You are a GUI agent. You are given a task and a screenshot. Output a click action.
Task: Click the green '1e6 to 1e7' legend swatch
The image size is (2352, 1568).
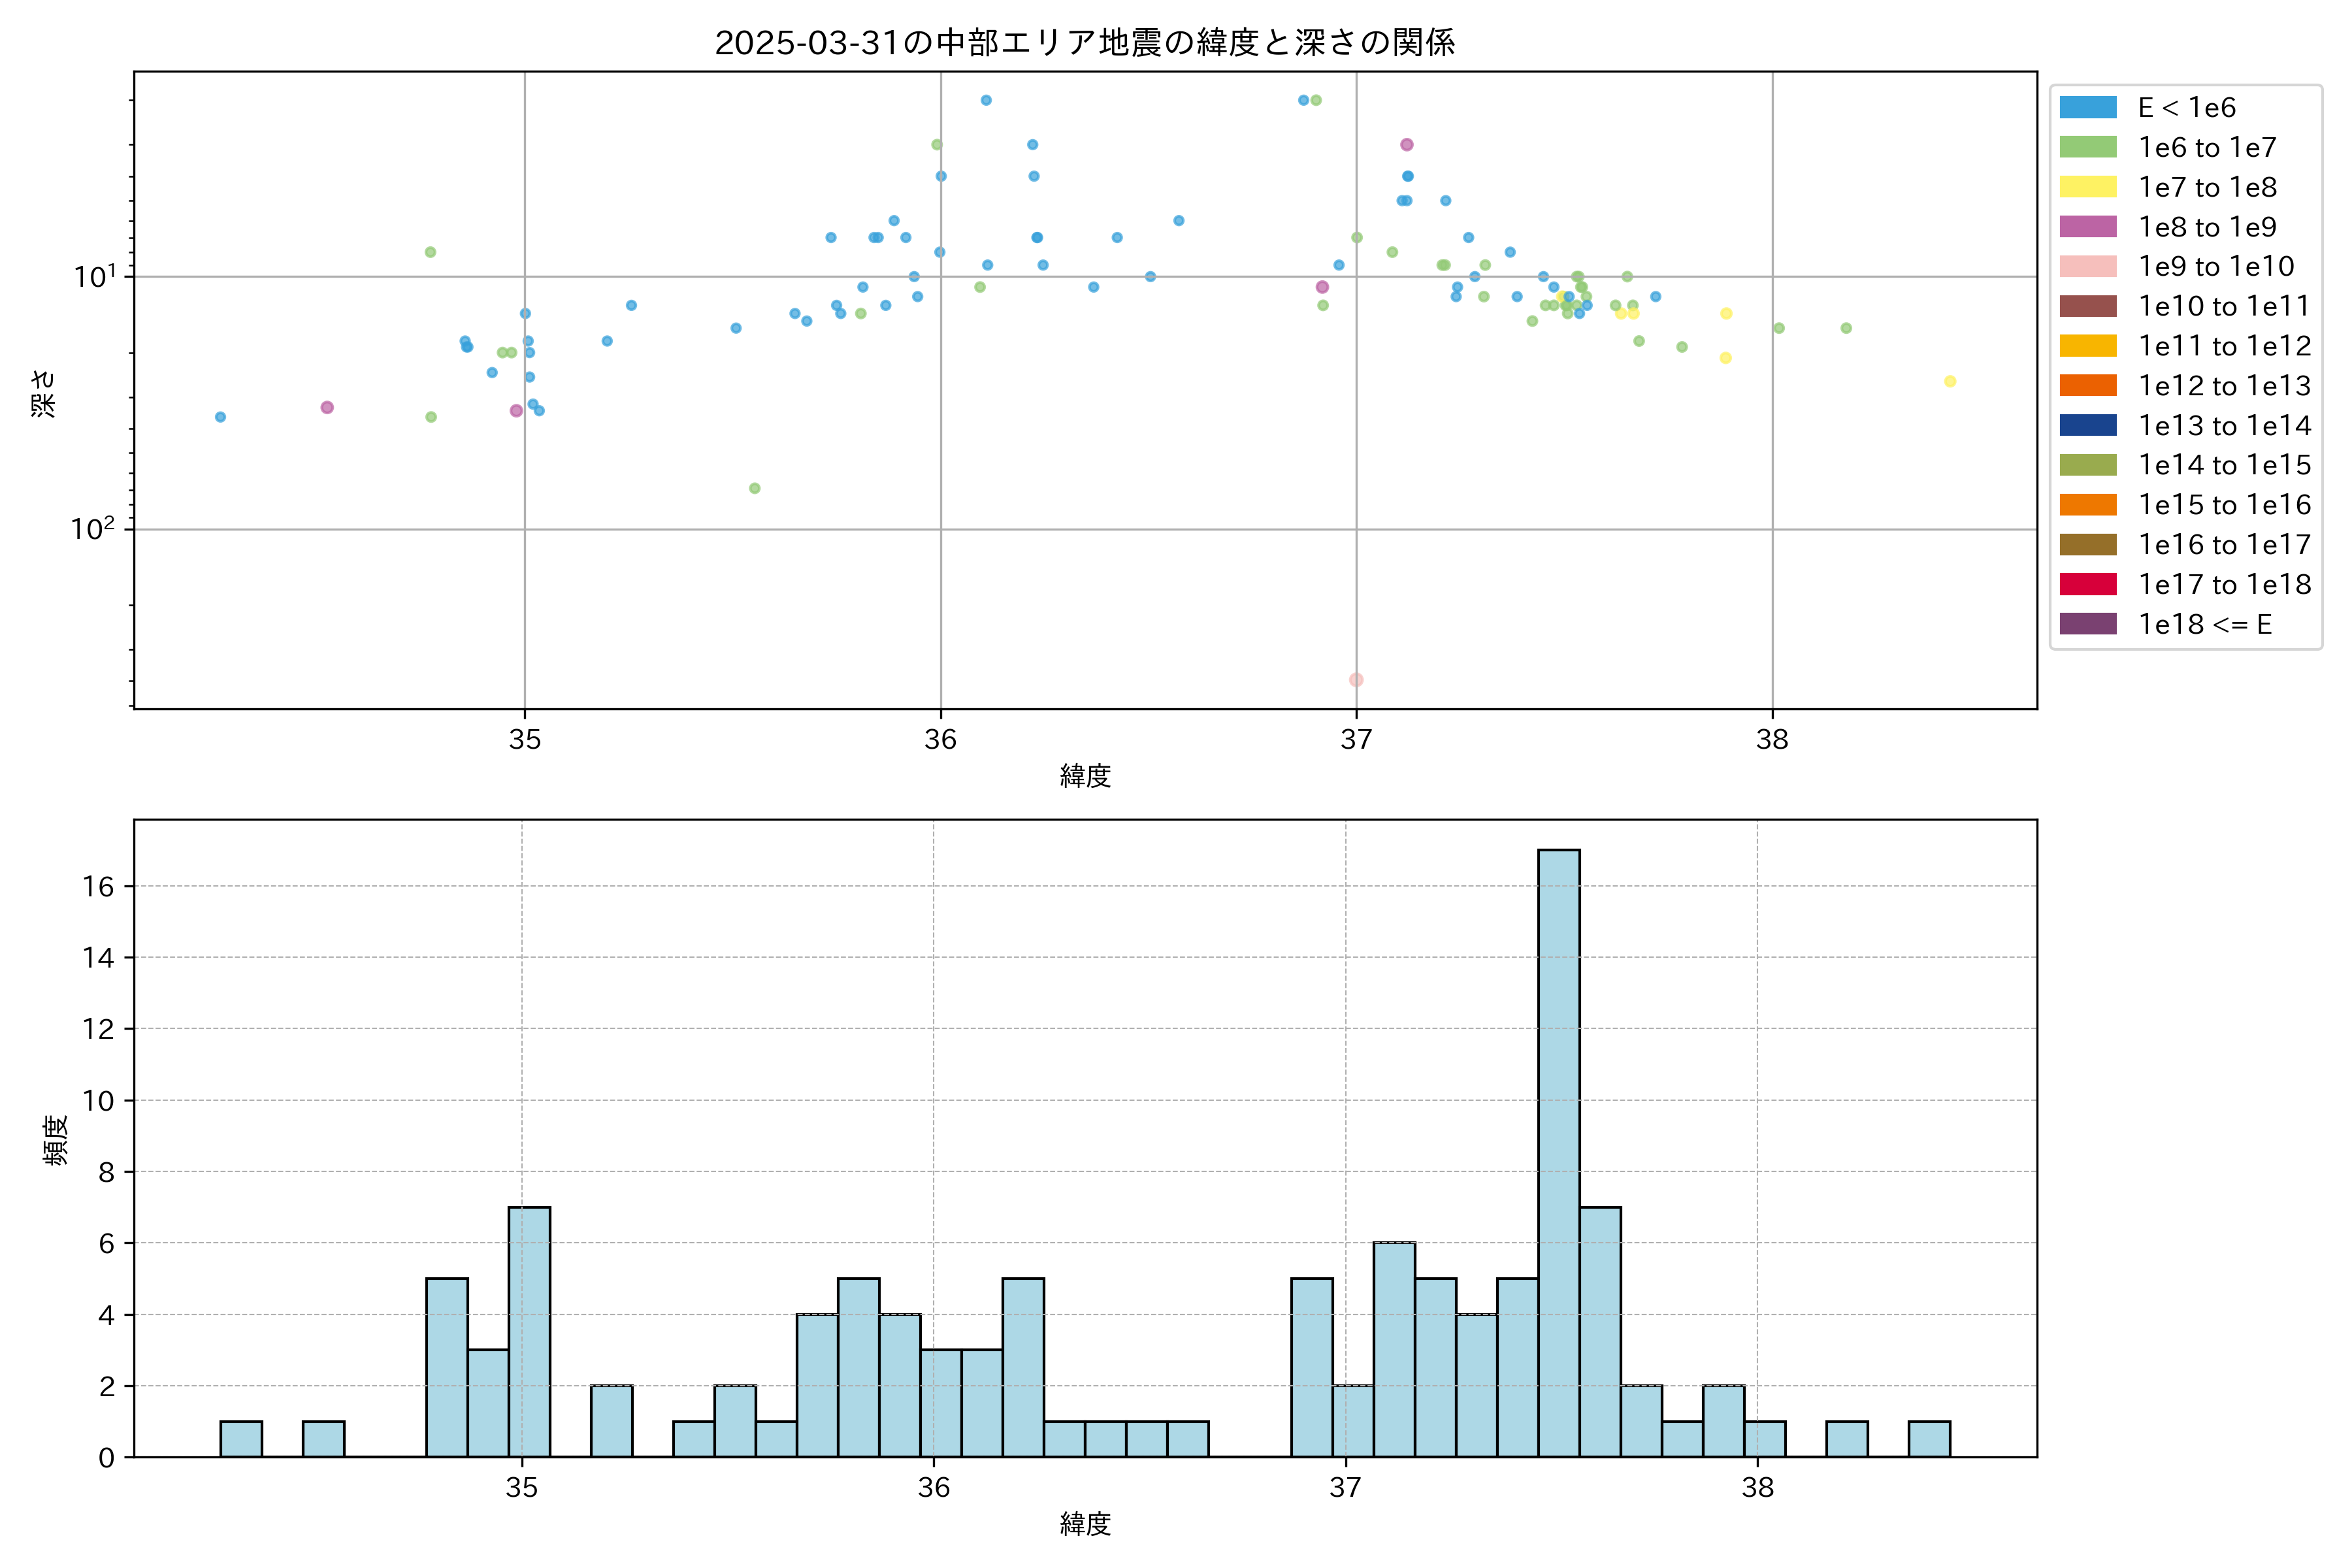[x=2088, y=148]
